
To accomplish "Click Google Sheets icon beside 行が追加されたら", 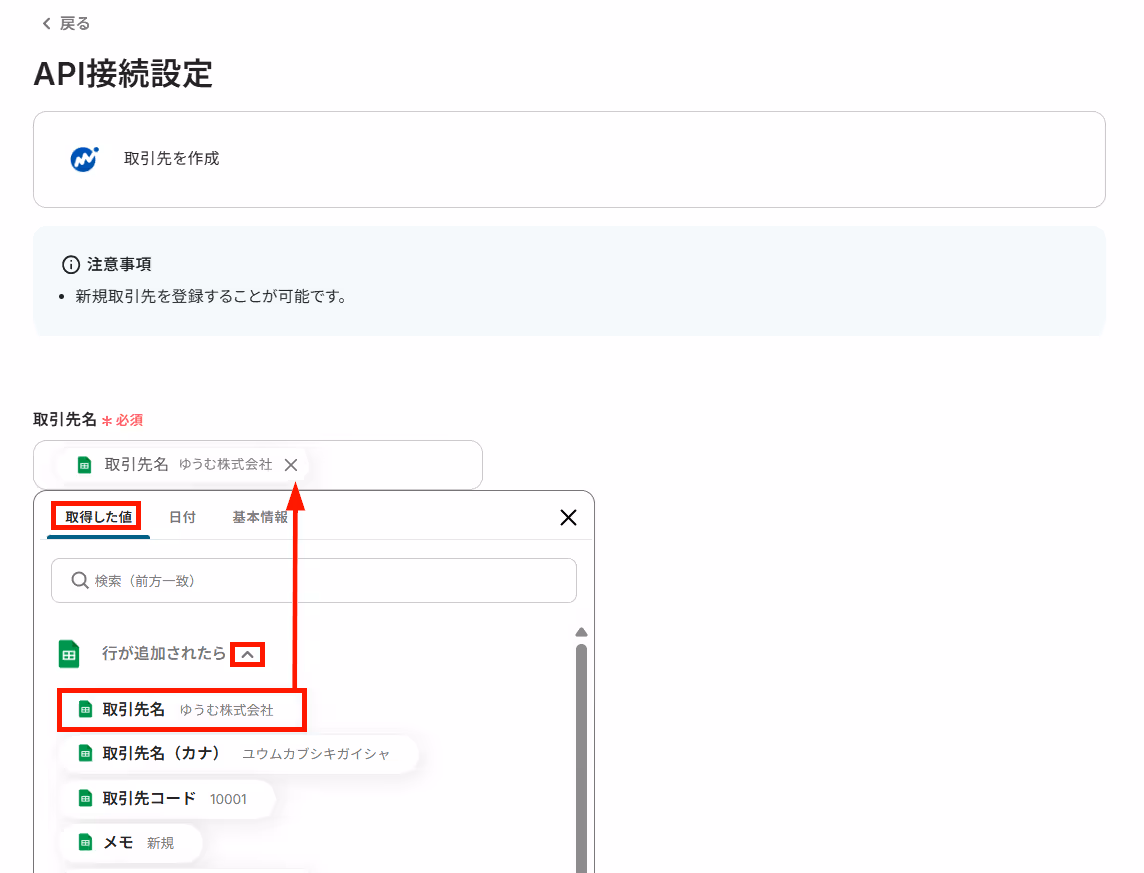I will click(69, 654).
